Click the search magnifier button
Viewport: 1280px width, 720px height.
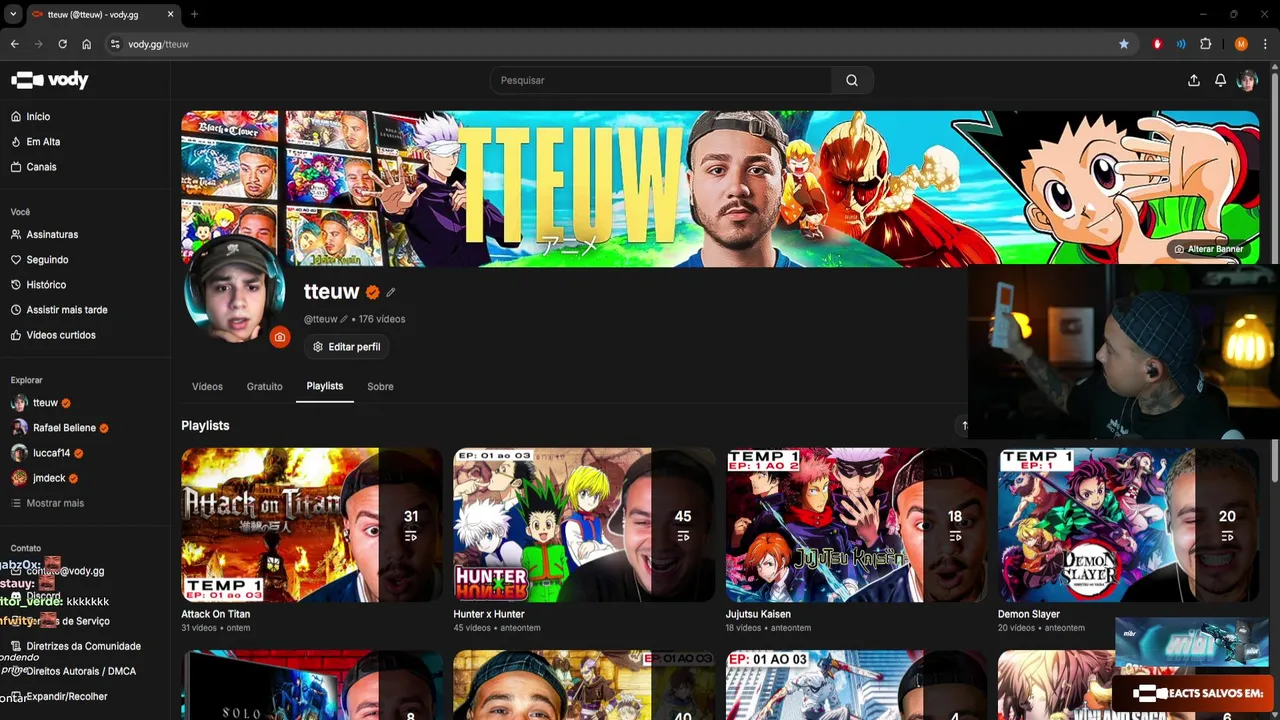coord(852,80)
